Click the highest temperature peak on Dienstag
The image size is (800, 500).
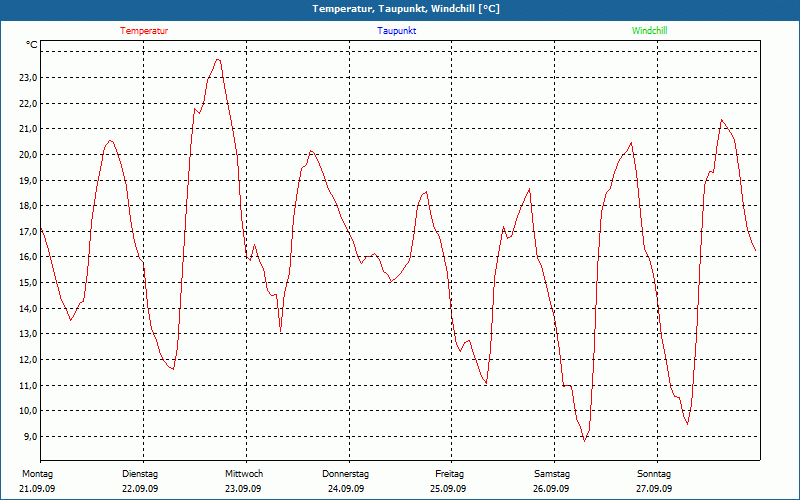click(218, 59)
